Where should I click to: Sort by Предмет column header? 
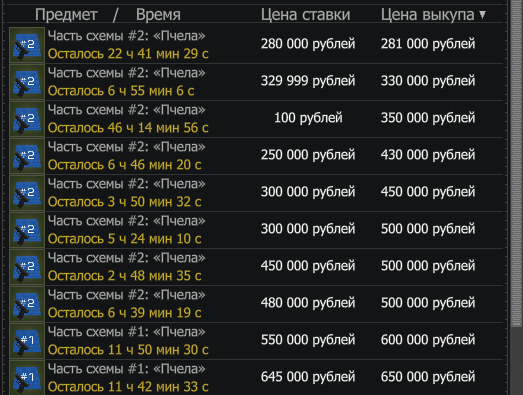click(x=66, y=15)
